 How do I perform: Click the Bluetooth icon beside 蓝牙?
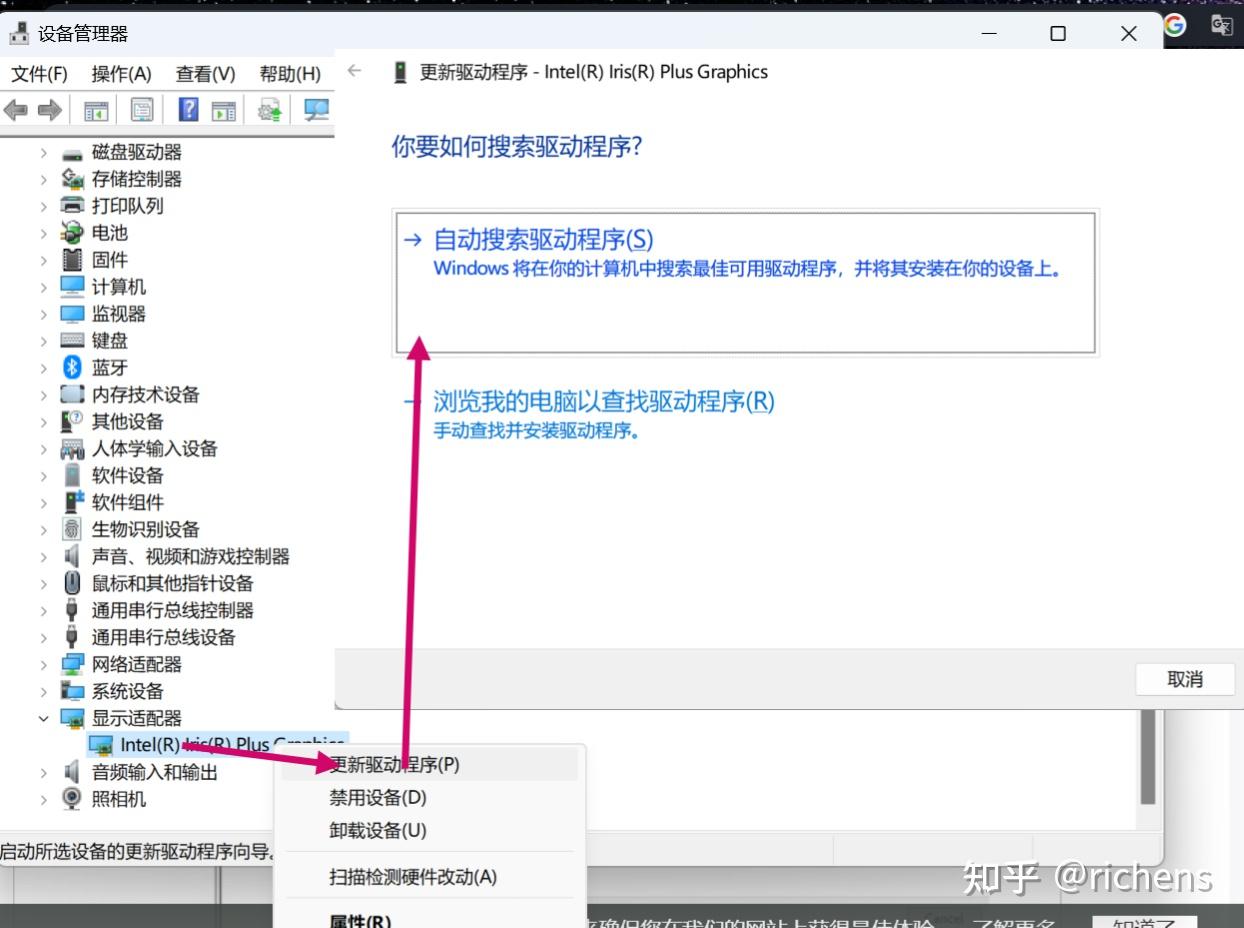pos(72,367)
